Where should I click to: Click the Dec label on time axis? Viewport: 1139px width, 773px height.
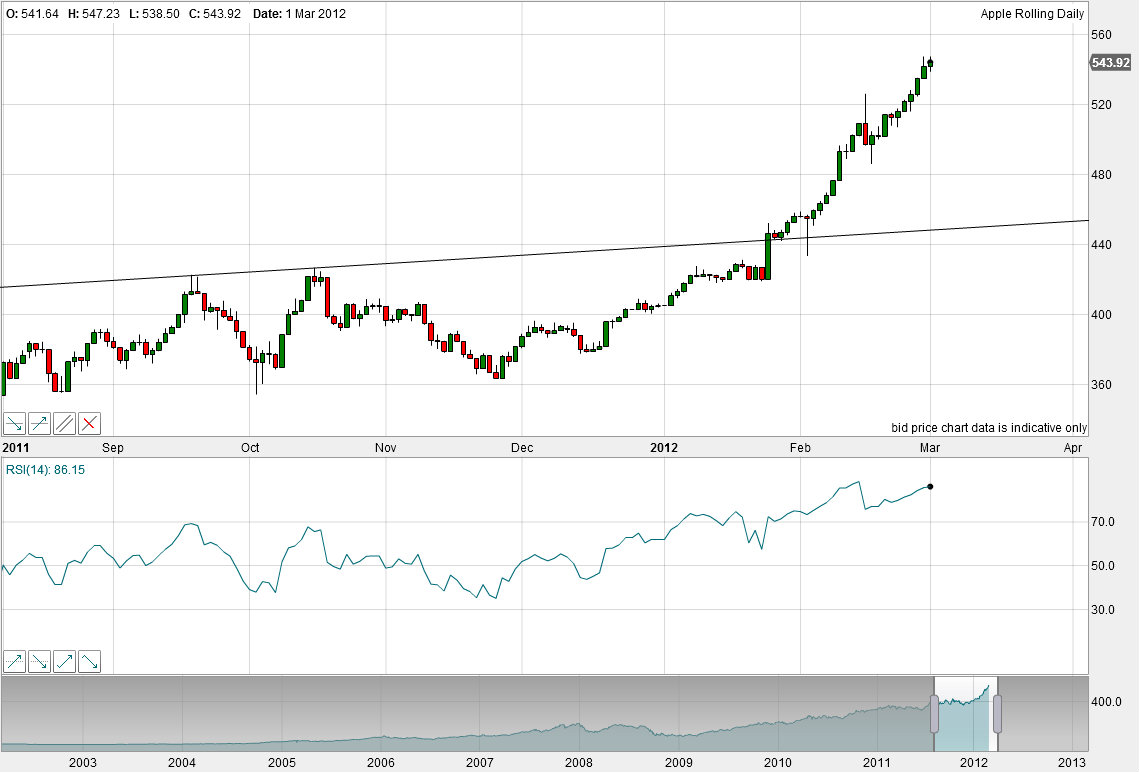[521, 448]
